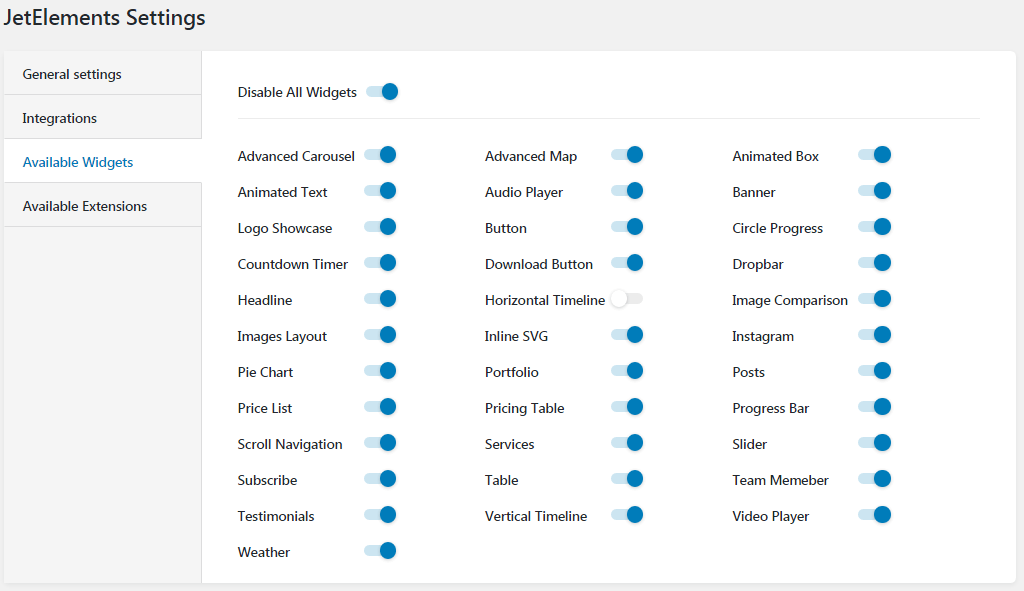Viewport: 1024px width, 591px height.
Task: Switch off the Animated Box widget
Action: click(x=874, y=155)
